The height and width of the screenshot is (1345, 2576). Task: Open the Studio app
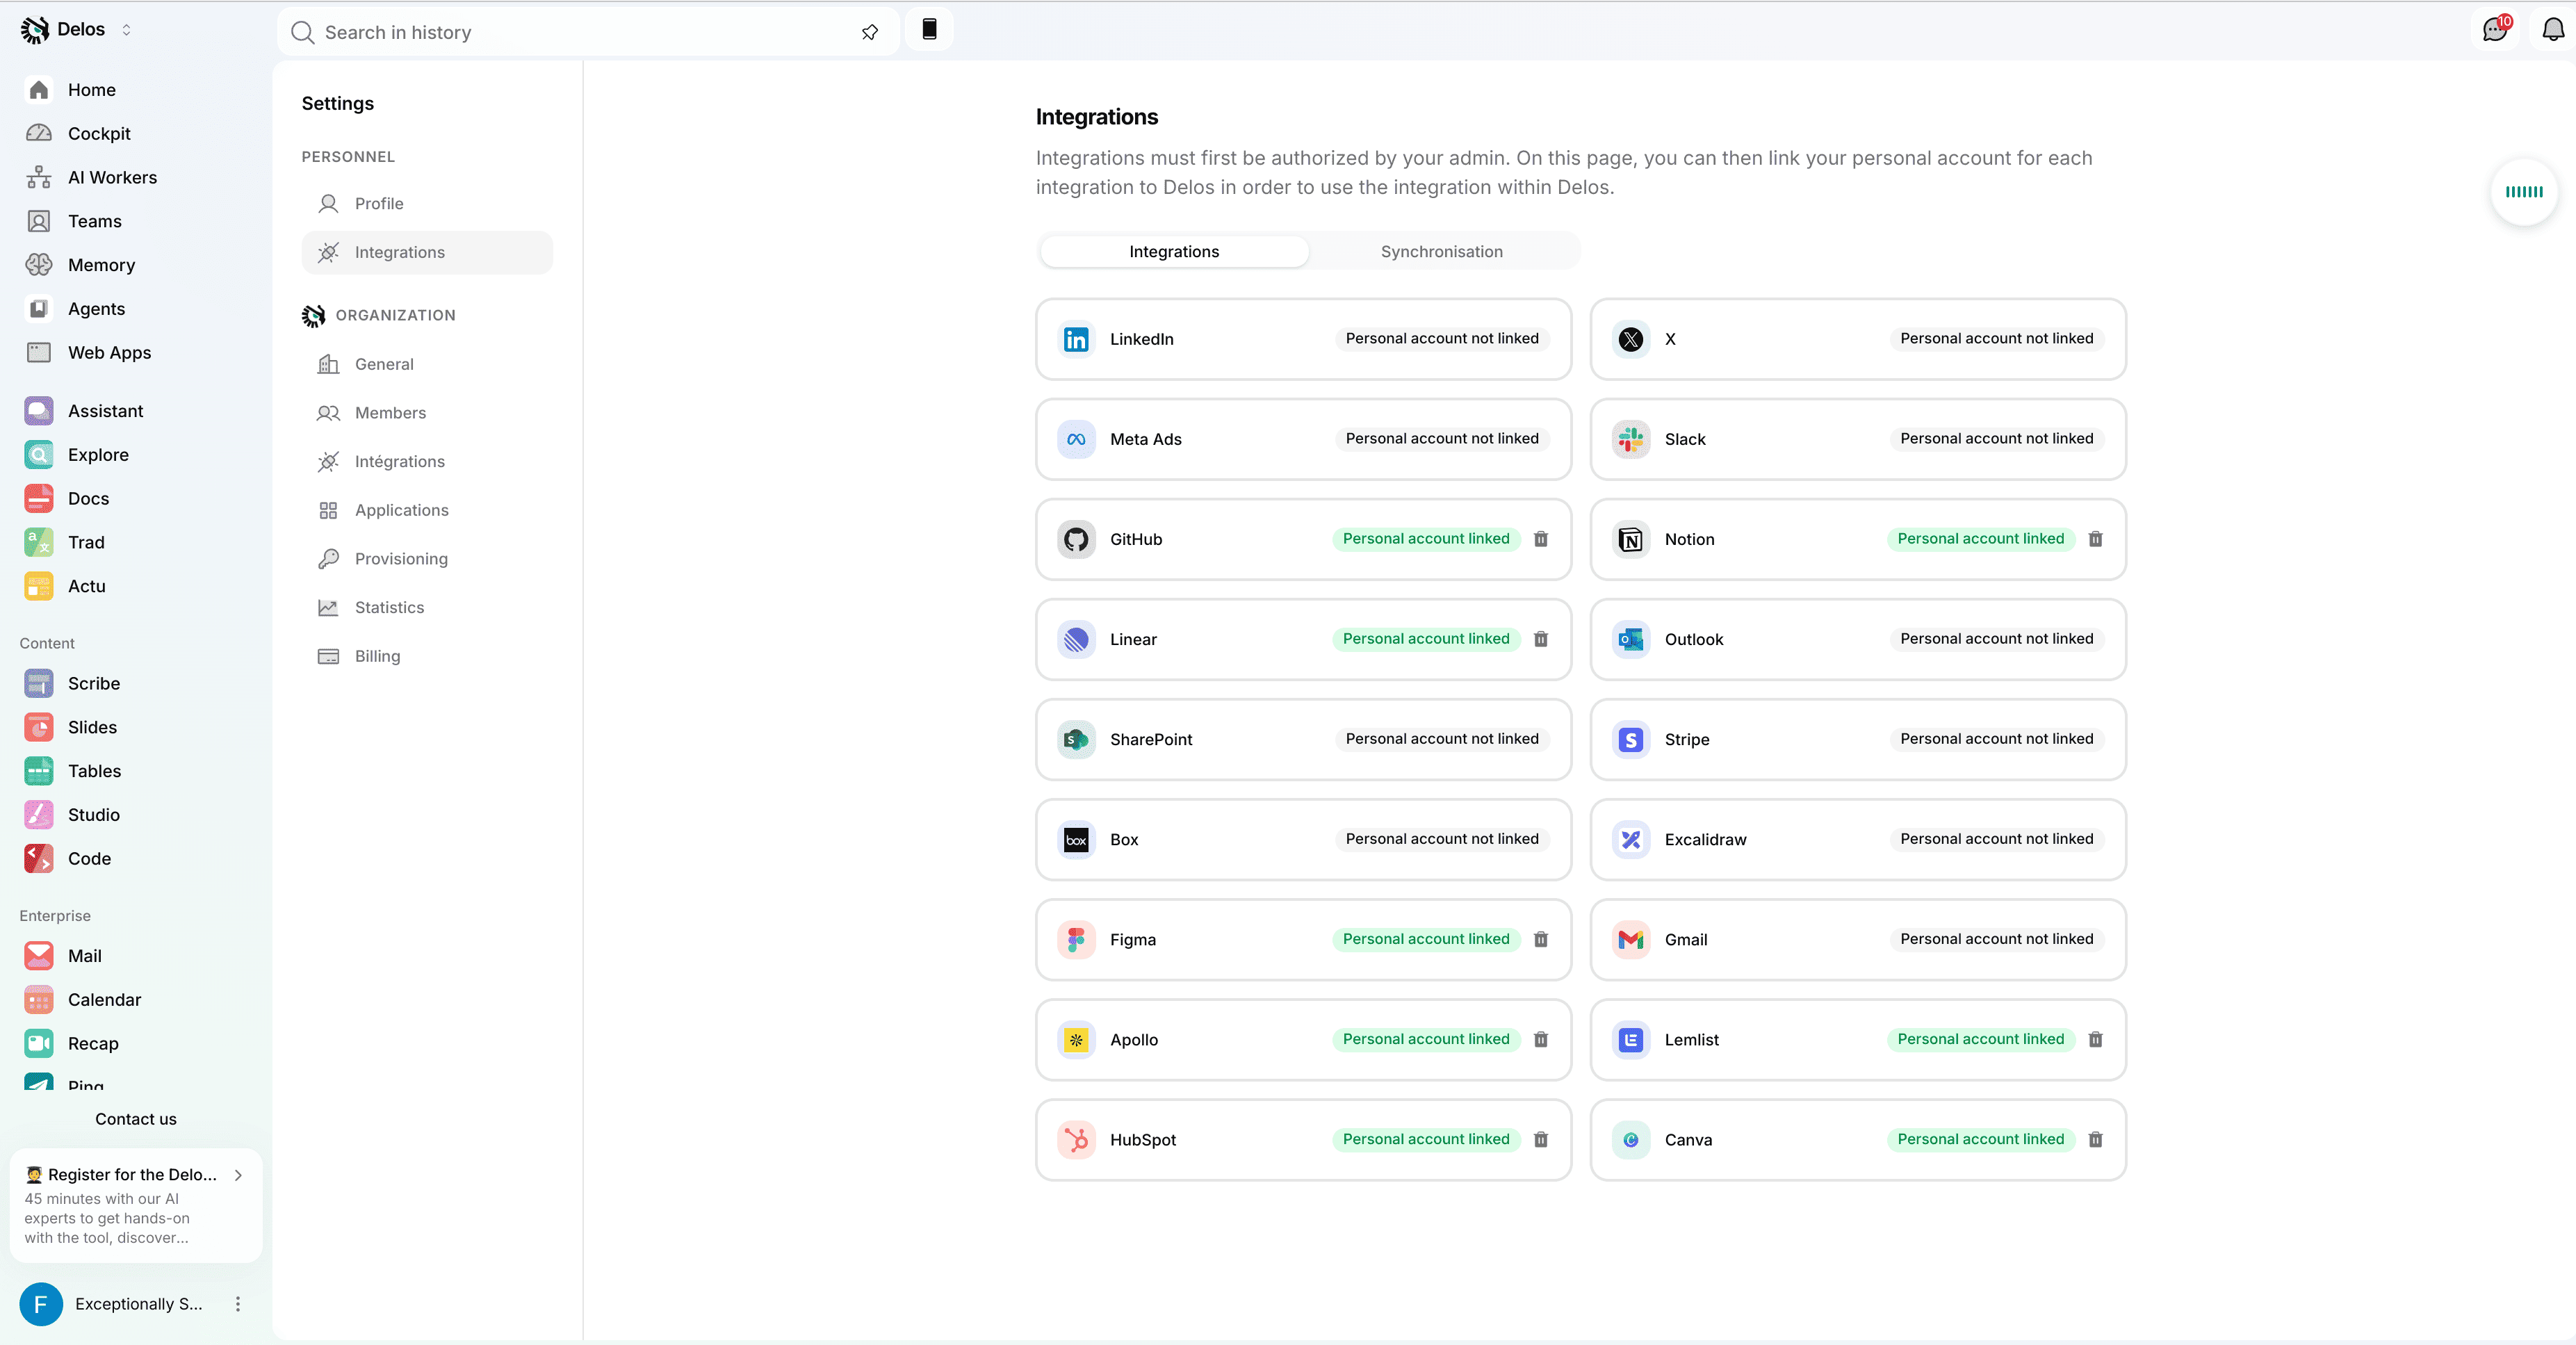coord(136,815)
